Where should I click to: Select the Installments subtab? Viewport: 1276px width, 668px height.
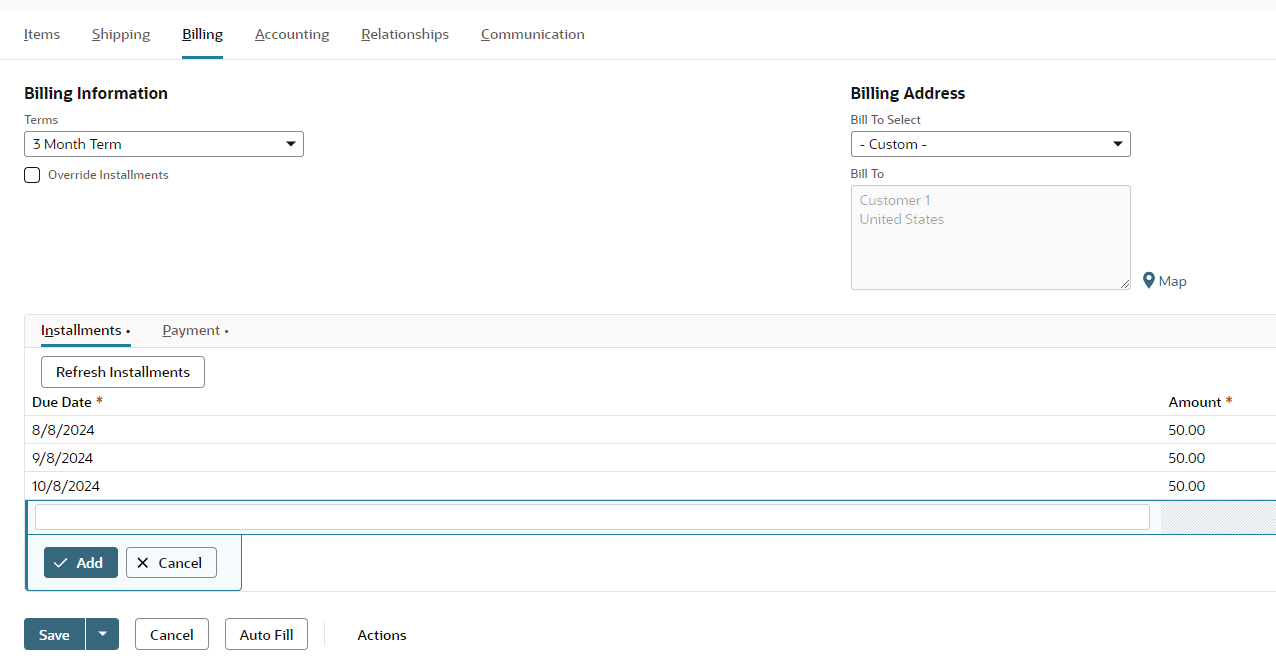(x=82, y=331)
